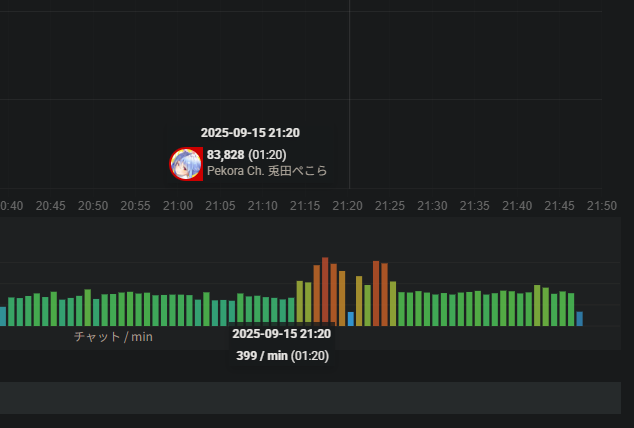Click the チャット / min chart label
The height and width of the screenshot is (428, 634).
point(113,337)
